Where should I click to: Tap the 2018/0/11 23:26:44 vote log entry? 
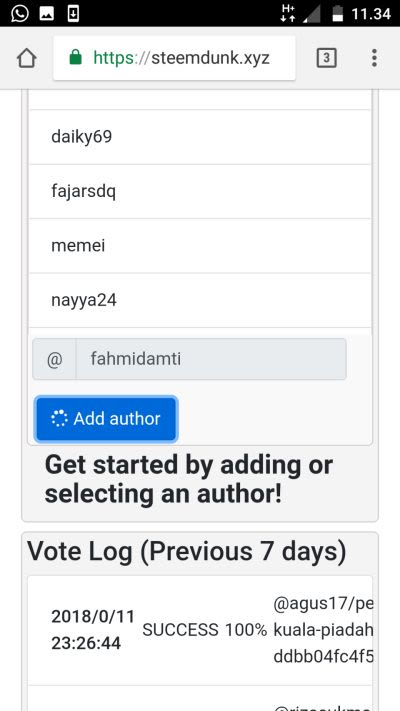[x=93, y=630]
